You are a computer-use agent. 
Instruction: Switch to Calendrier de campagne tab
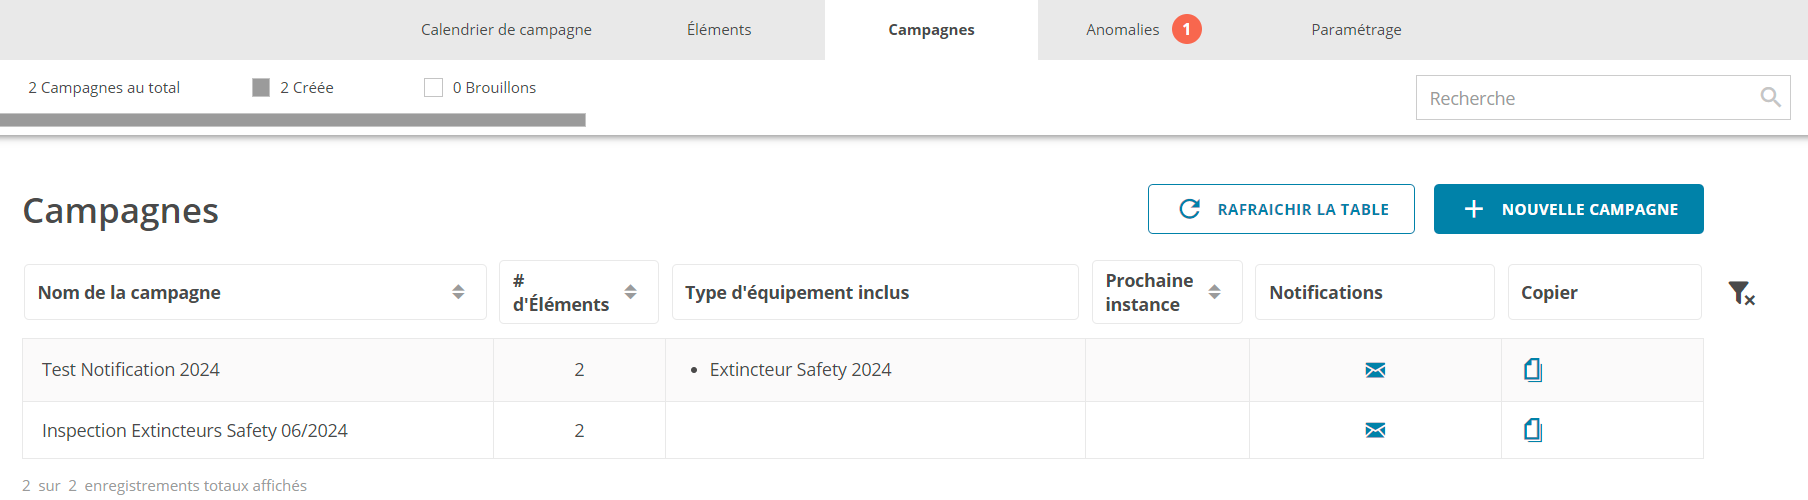coord(506,30)
